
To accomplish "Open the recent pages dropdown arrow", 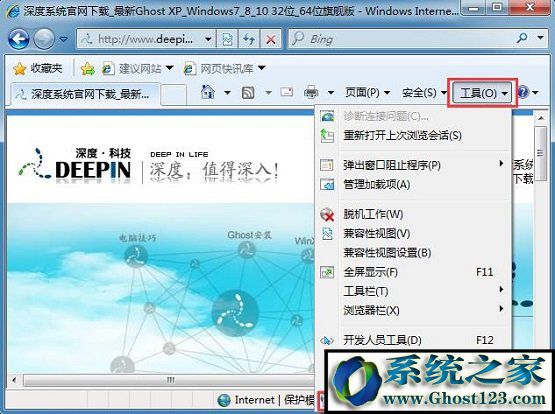I will click(x=64, y=39).
